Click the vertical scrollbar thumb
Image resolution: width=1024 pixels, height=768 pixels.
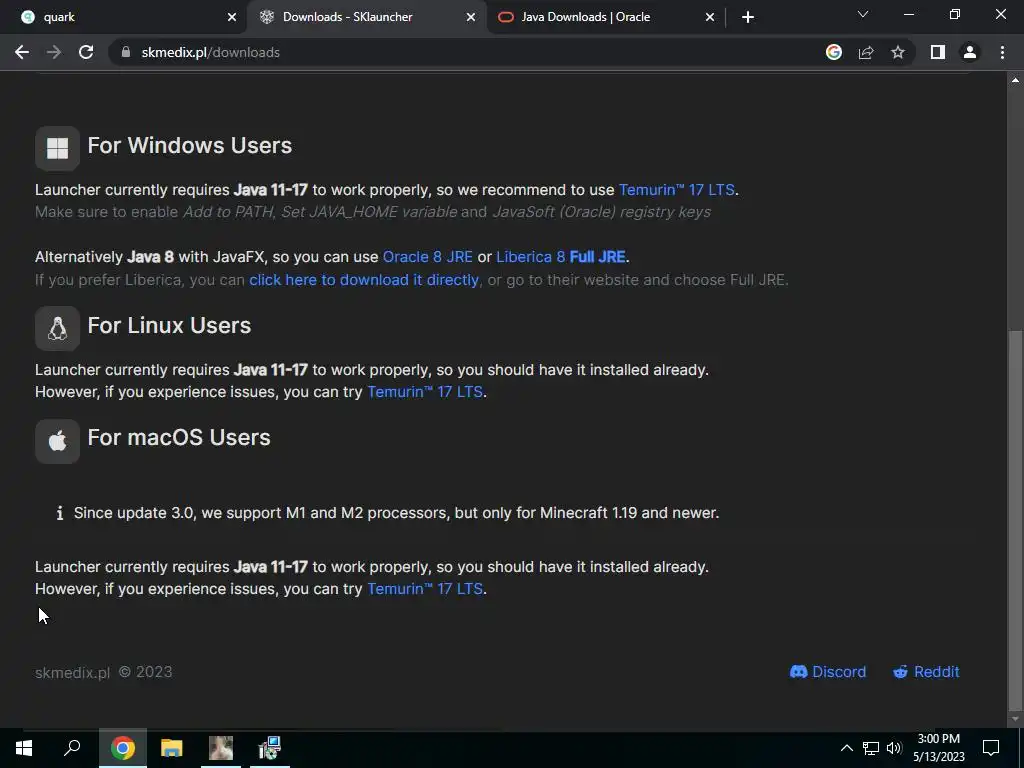point(1015,521)
